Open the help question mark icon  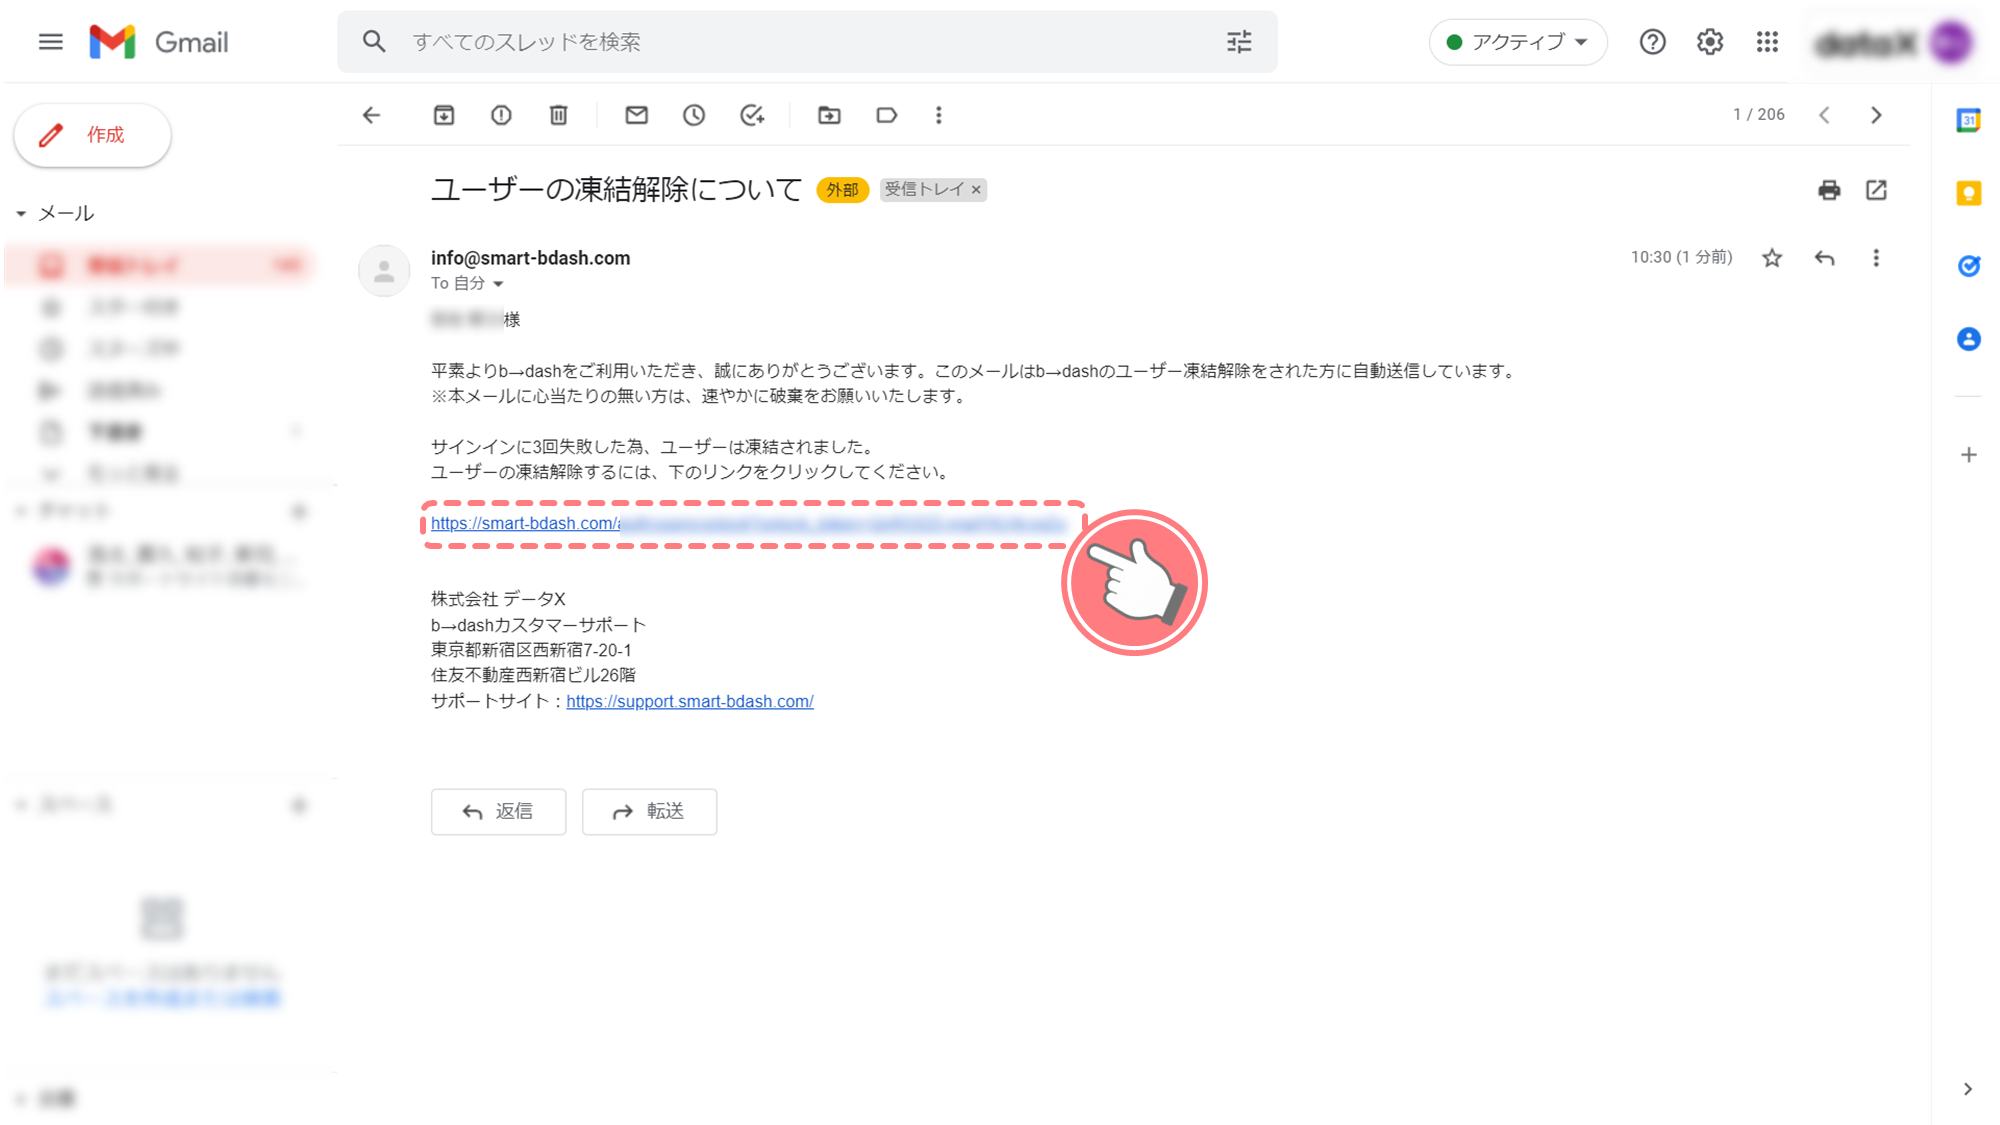click(x=1652, y=42)
